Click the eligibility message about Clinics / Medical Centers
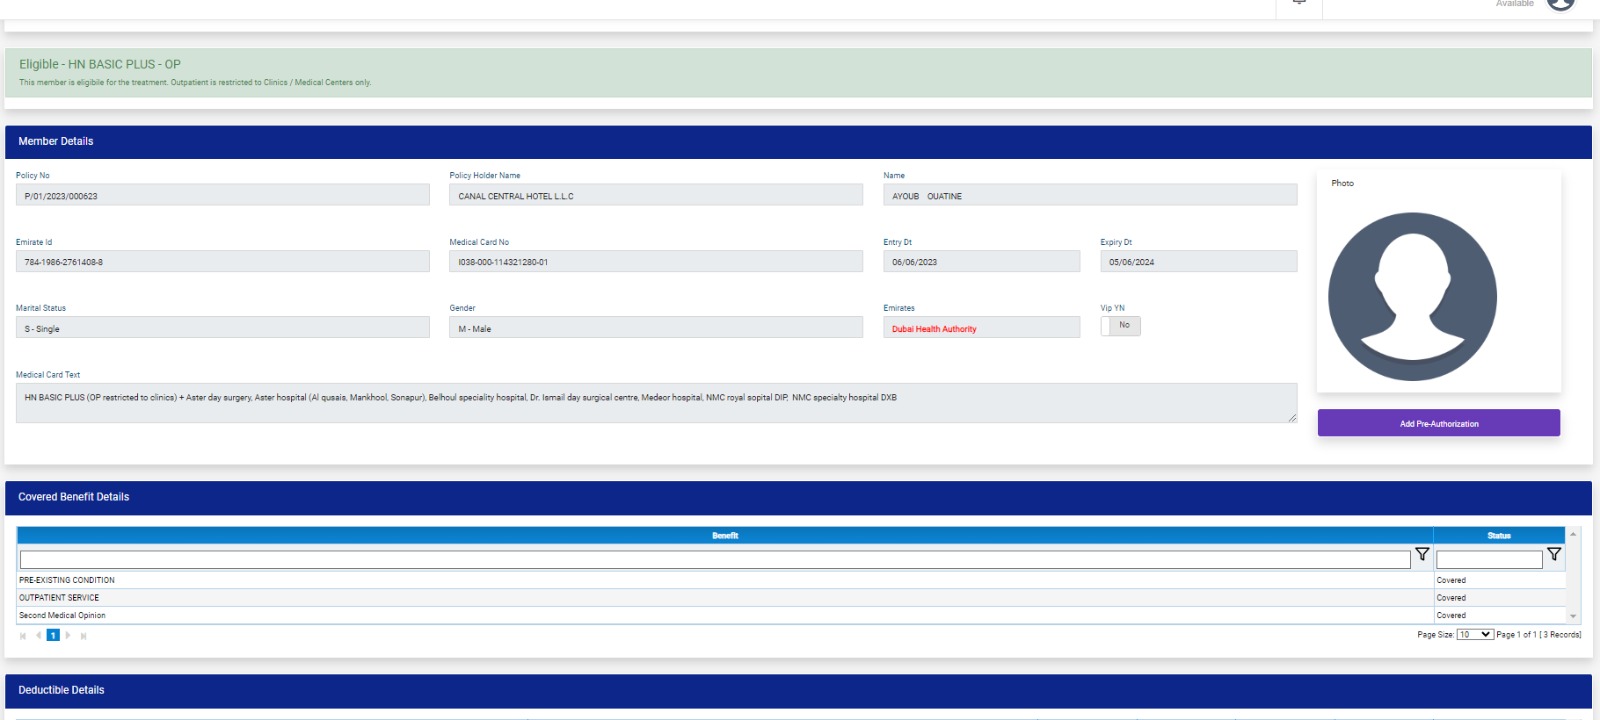The width and height of the screenshot is (1600, 720). [x=195, y=83]
